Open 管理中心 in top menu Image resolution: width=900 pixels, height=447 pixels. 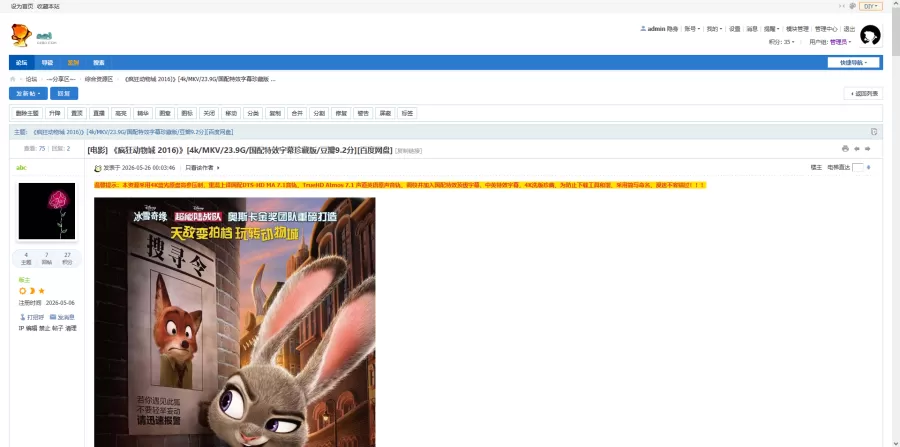(x=826, y=29)
